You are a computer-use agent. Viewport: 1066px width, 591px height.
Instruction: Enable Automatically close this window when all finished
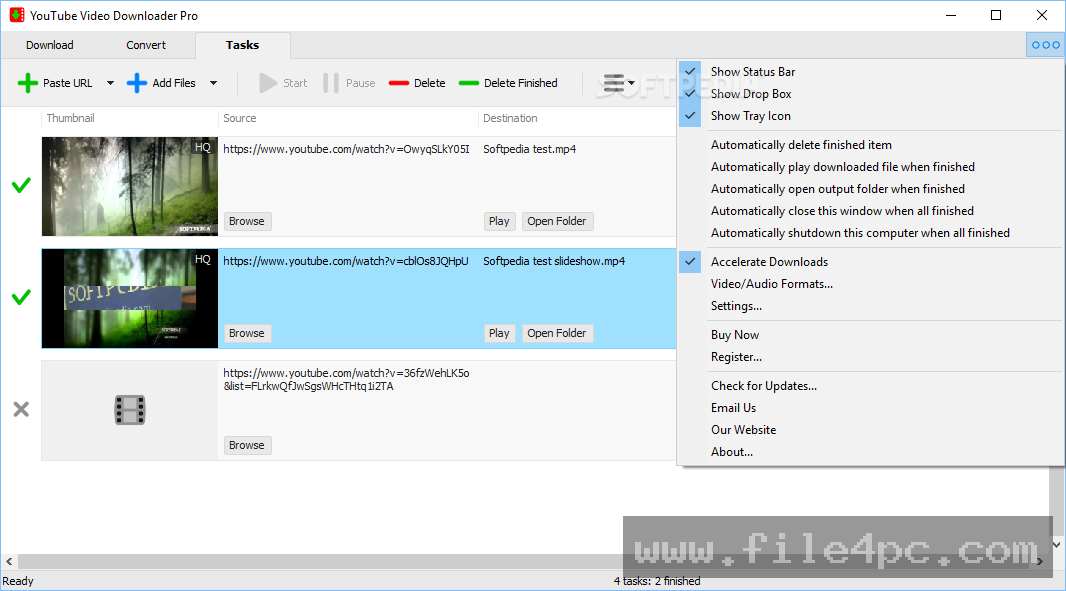[x=842, y=211]
